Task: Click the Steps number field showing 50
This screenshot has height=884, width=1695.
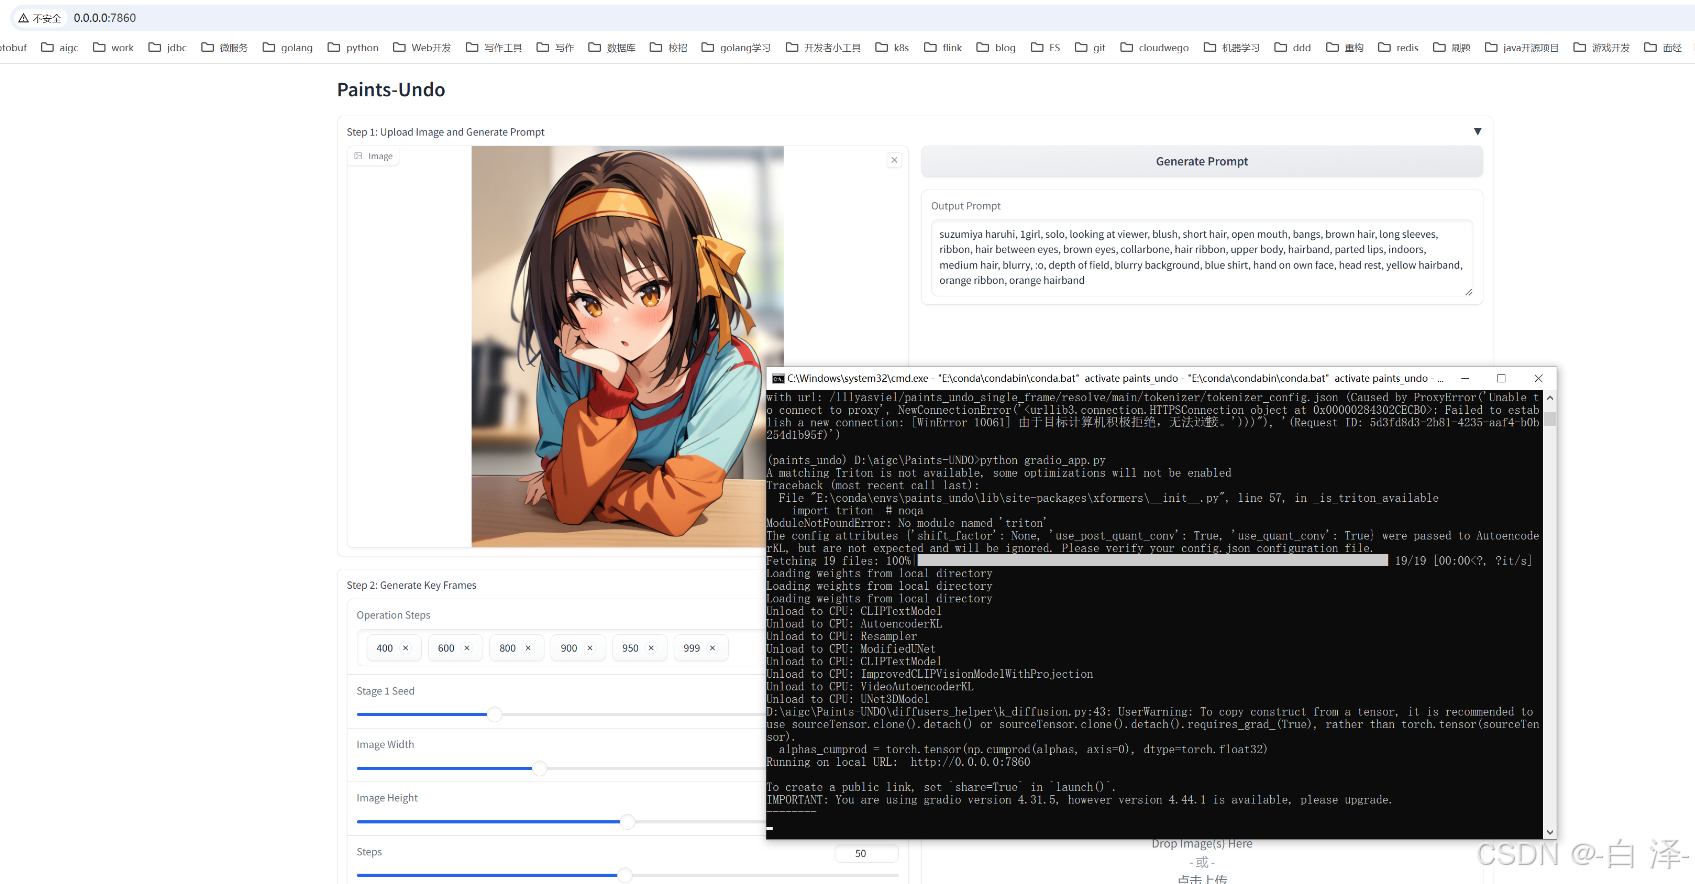Action: [866, 853]
